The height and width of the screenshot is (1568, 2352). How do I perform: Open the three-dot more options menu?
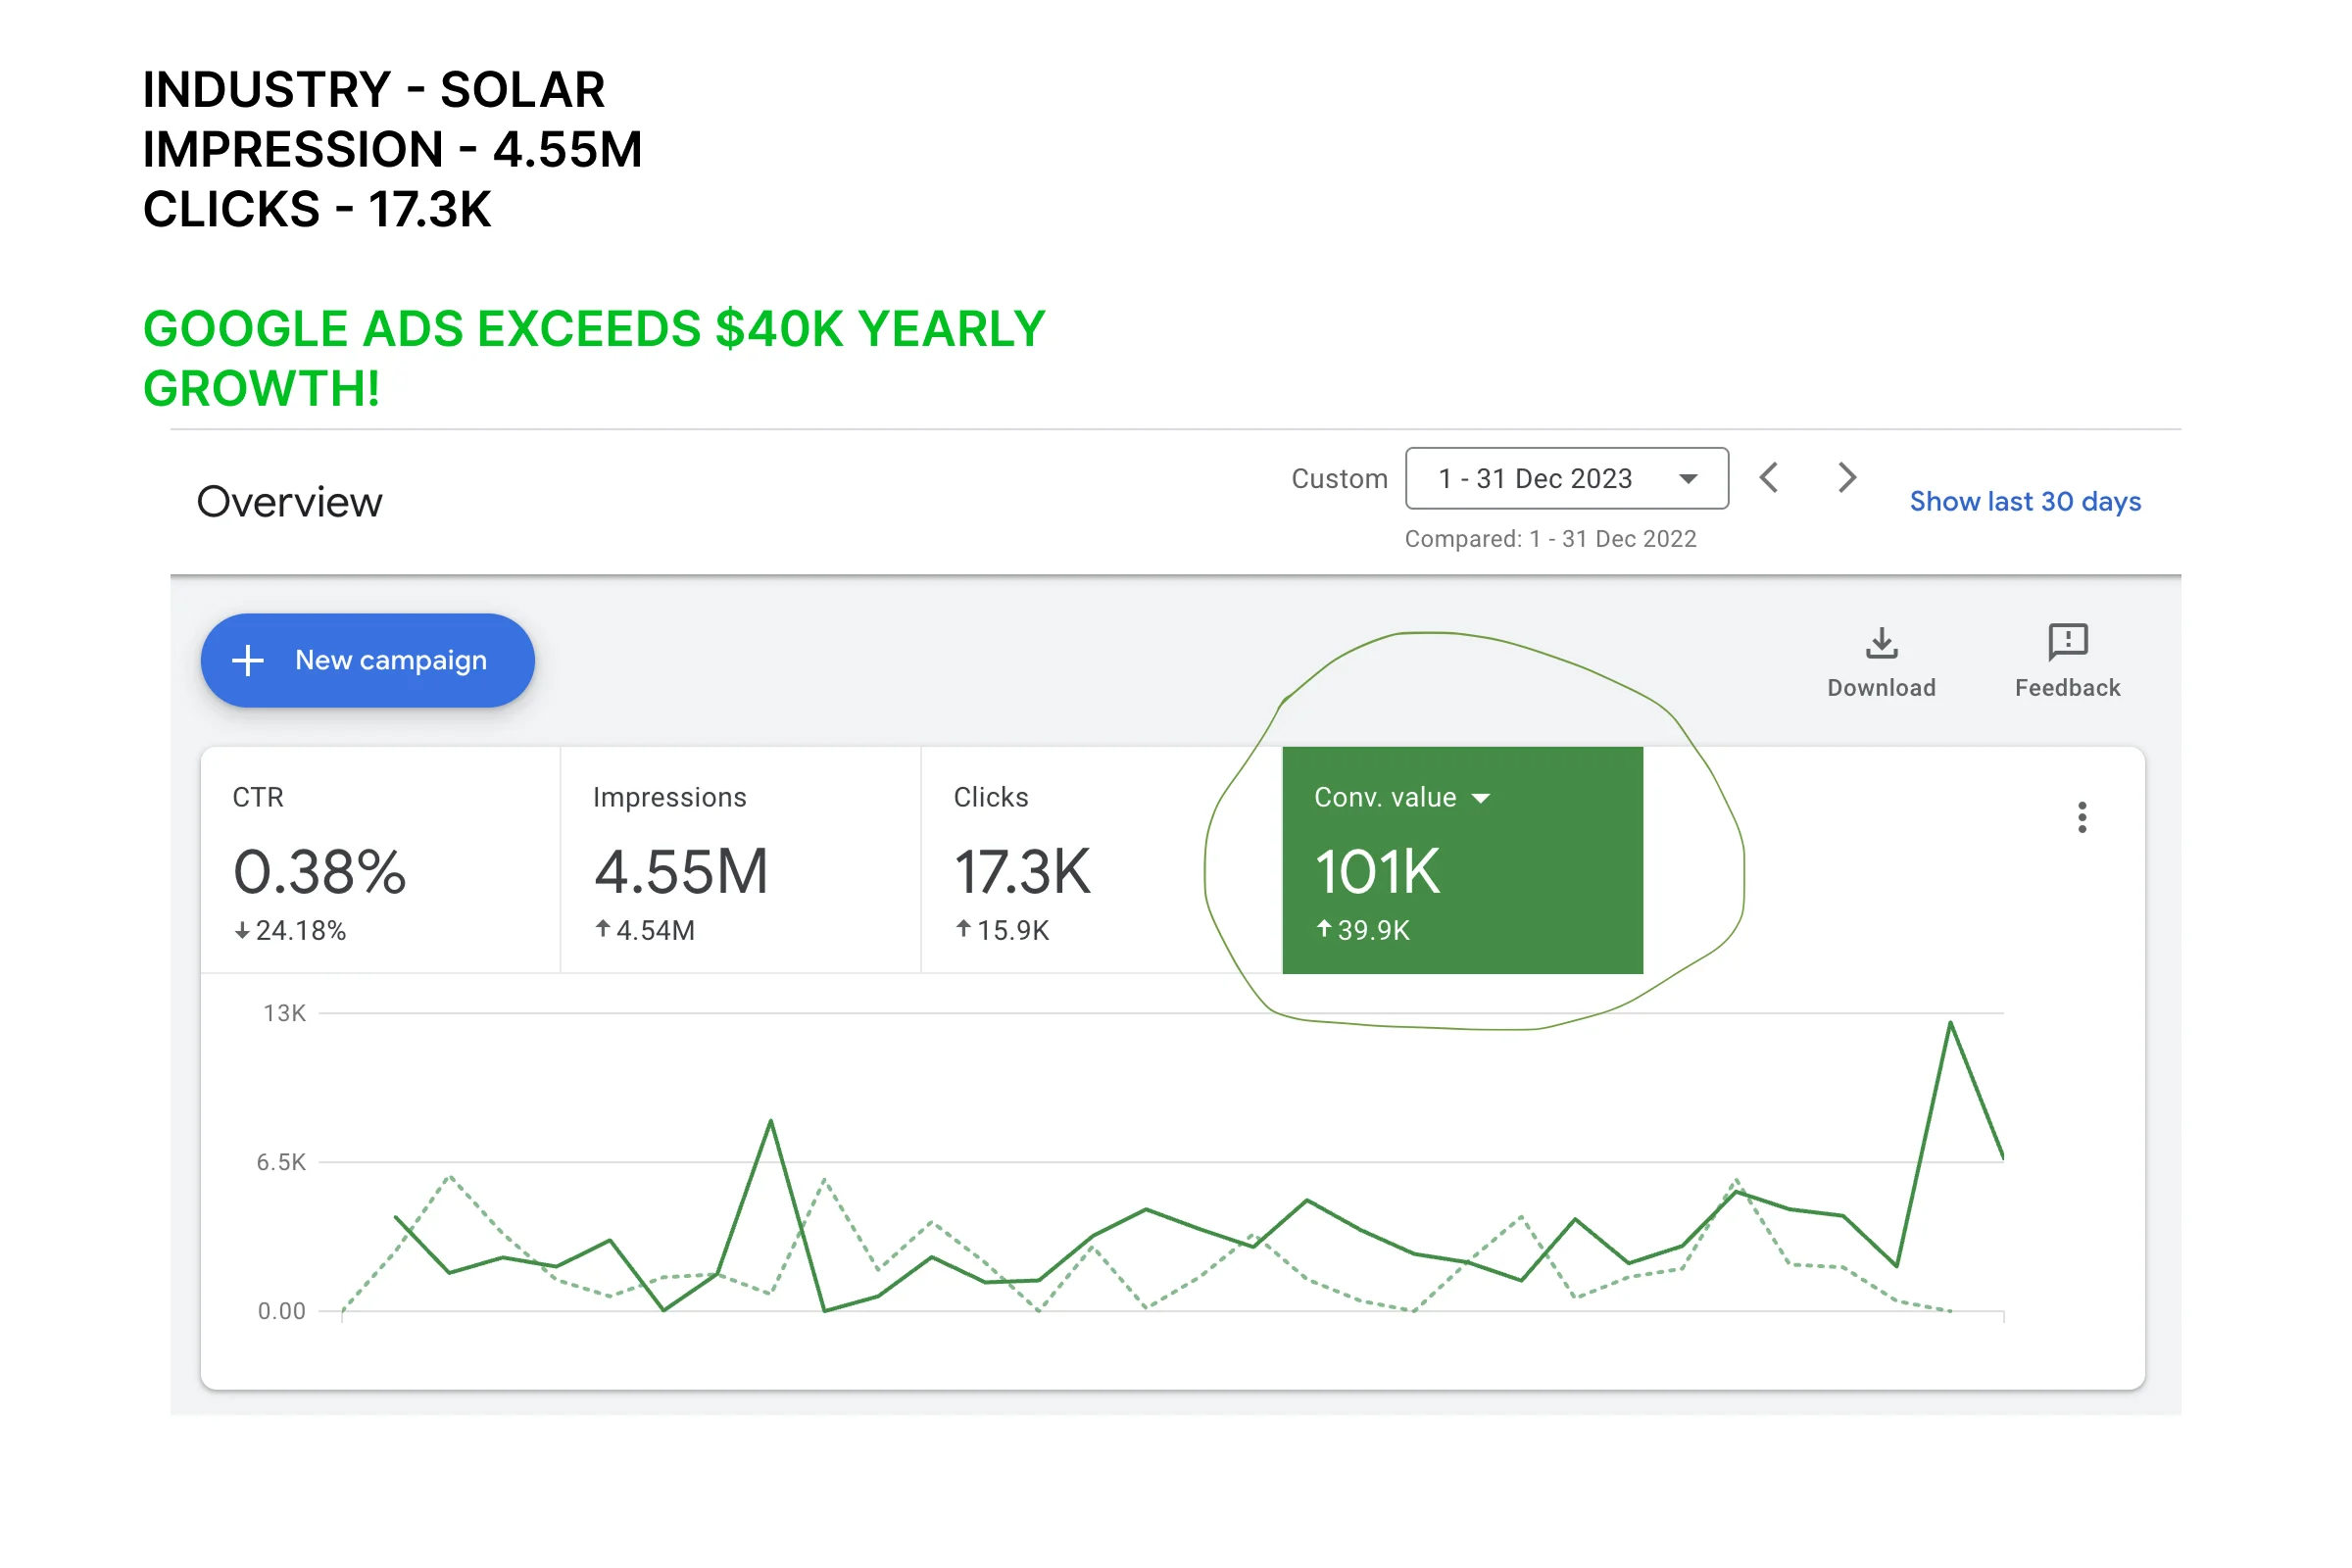coord(2082,817)
